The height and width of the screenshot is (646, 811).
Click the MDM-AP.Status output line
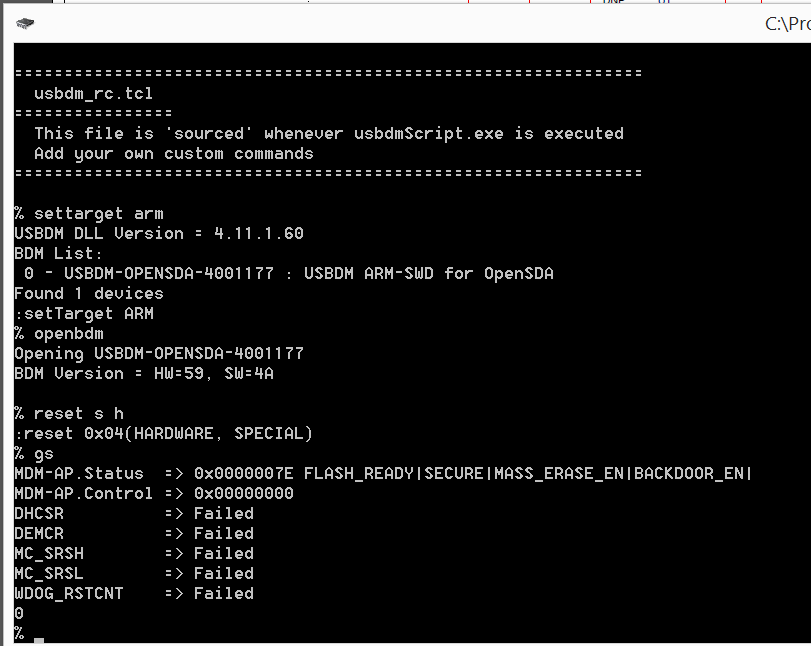(382, 473)
